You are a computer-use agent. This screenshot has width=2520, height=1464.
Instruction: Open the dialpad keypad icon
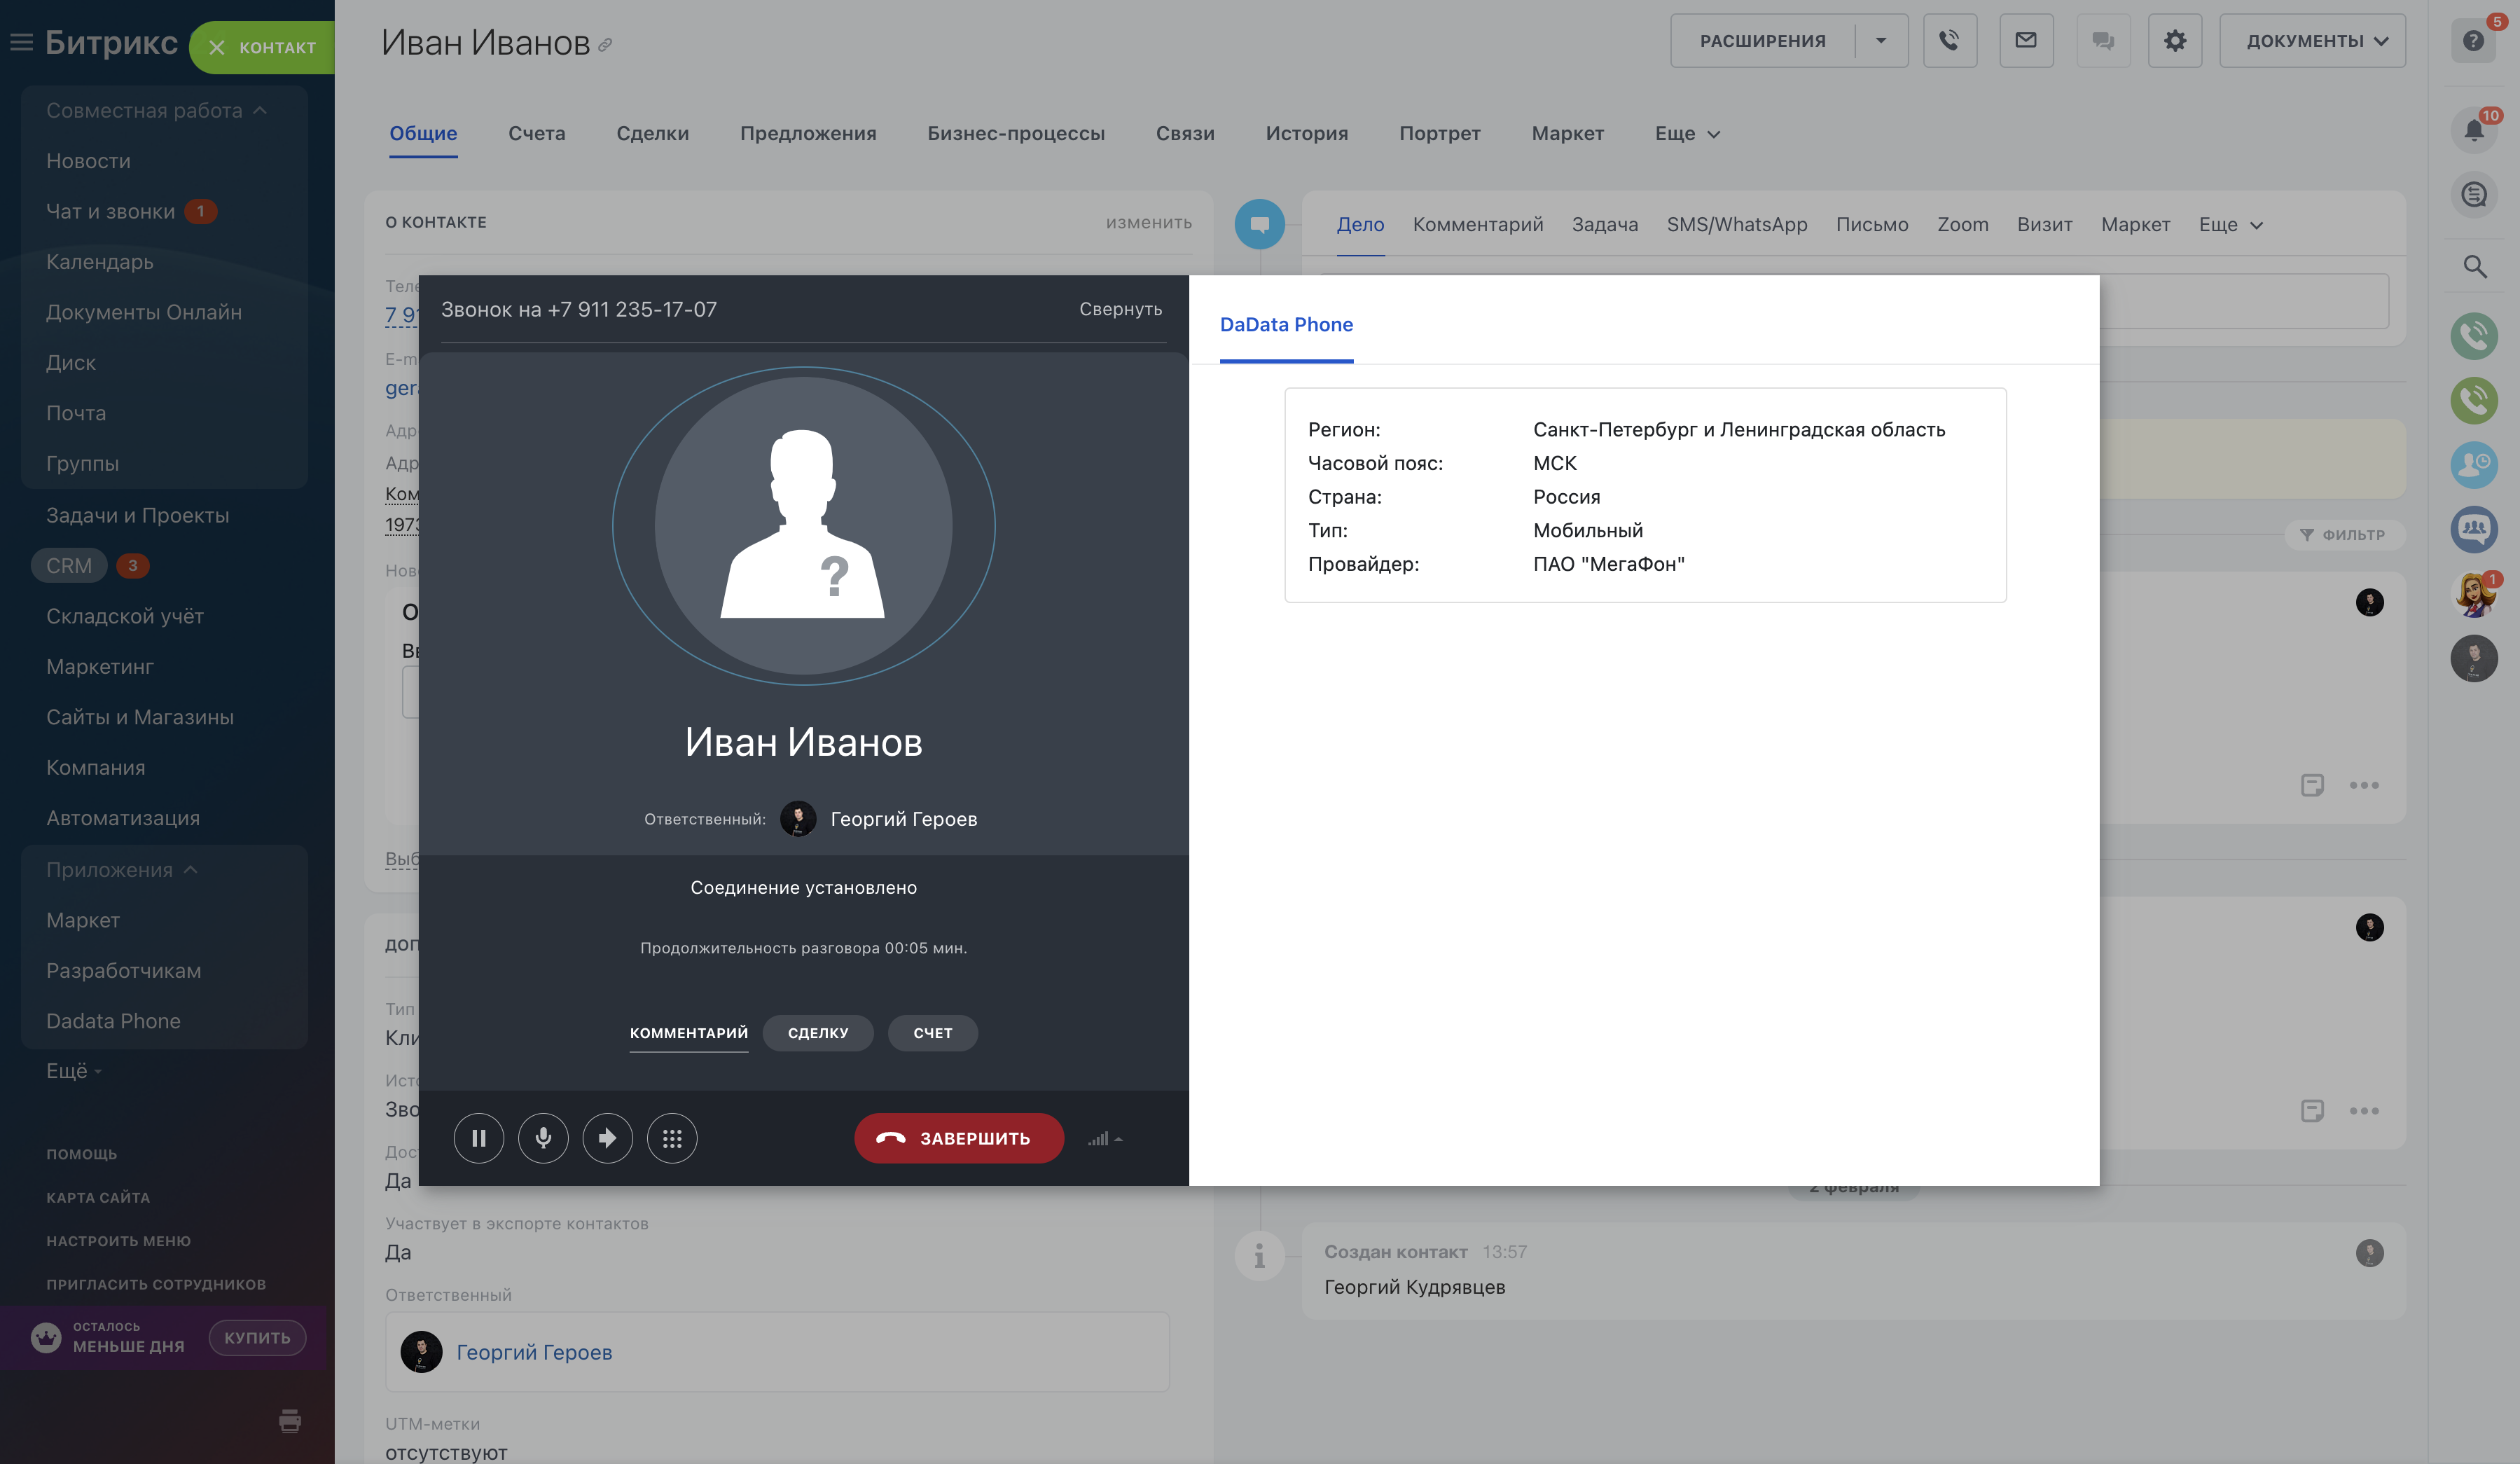(672, 1138)
